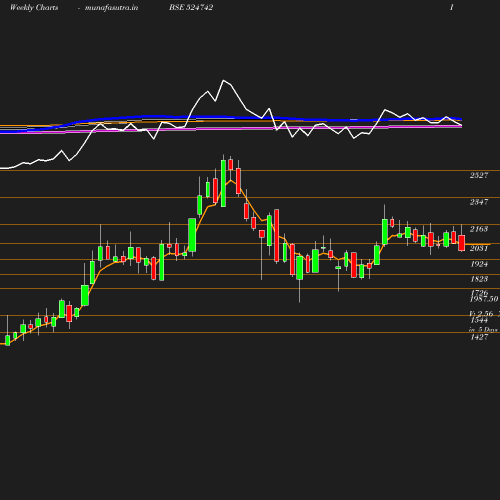Click the 2527 price level label
Image resolution: width=500 pixels, height=500 pixels.
(x=479, y=175)
